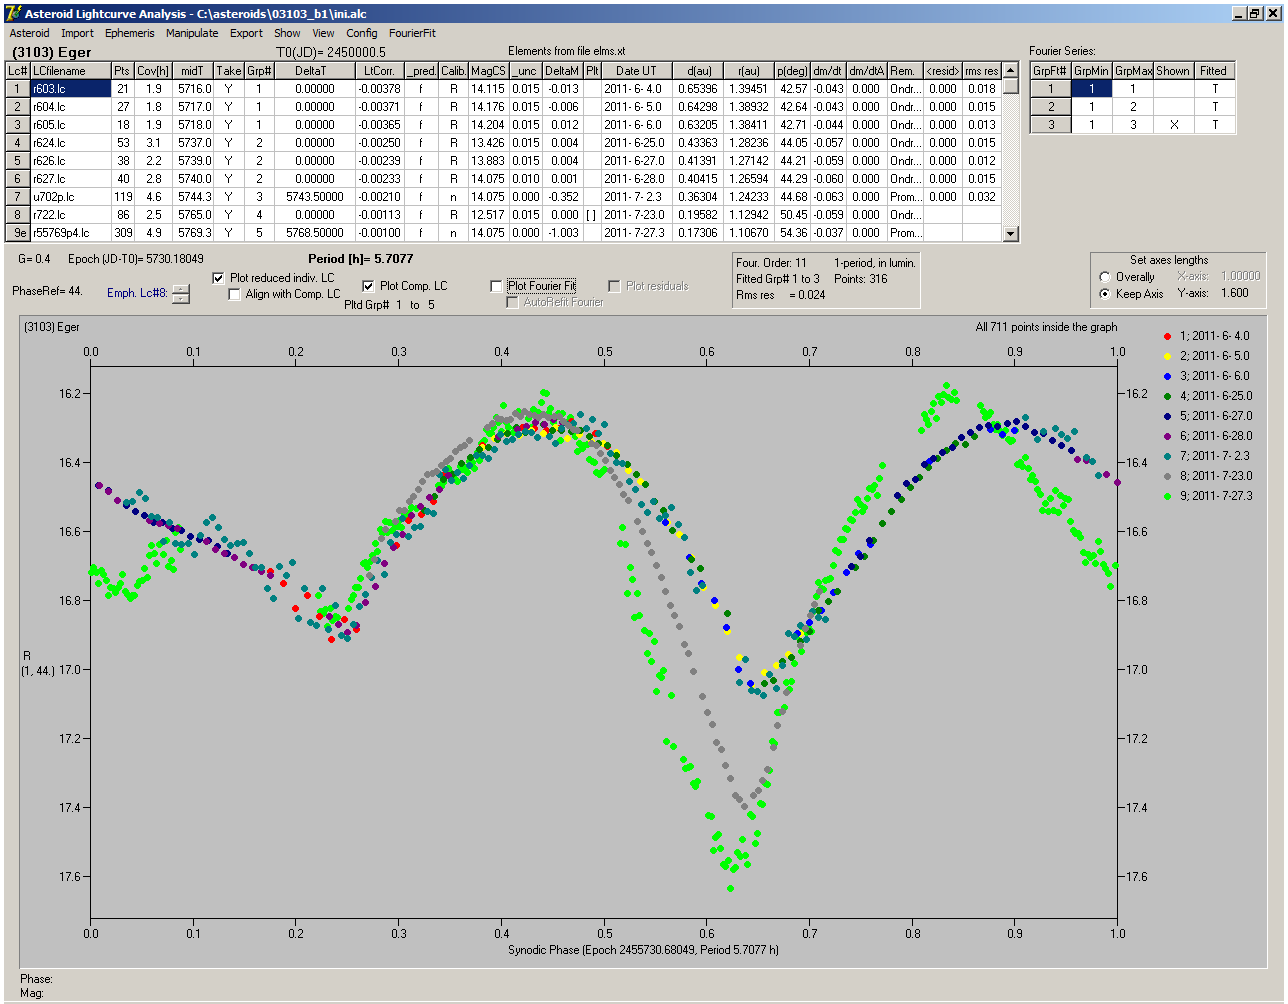Screen dimensions: 1288x1004
Task: Select lightcurve file r627.lc
Action: (70, 179)
